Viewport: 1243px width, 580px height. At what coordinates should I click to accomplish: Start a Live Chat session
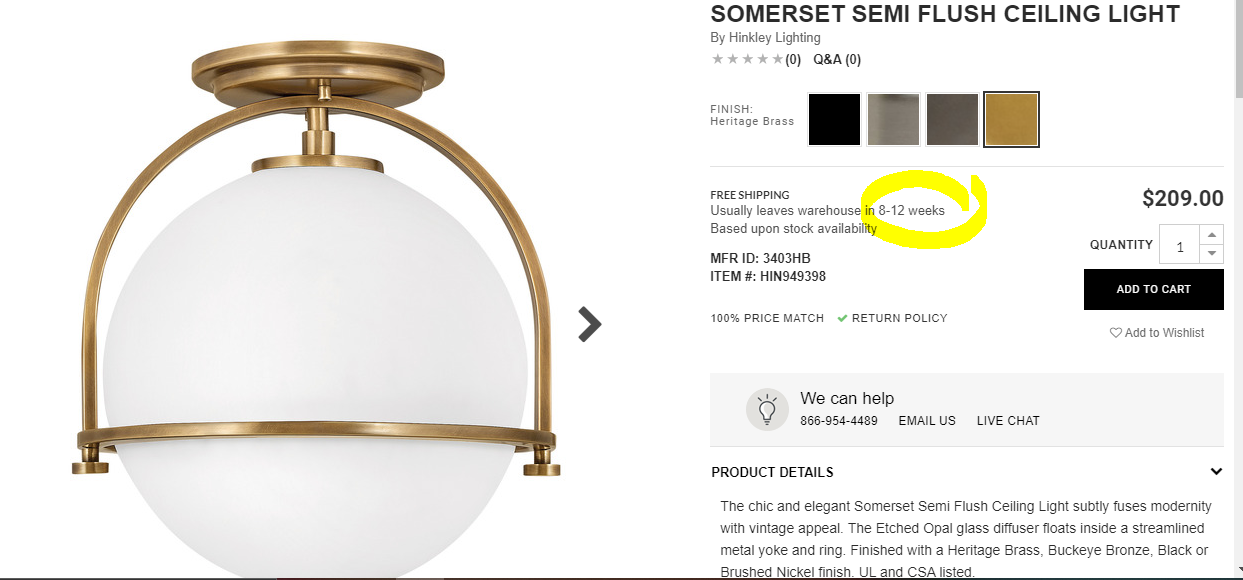click(x=1008, y=421)
